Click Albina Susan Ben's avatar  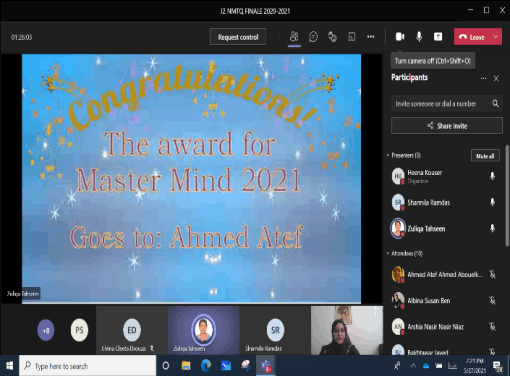click(398, 300)
